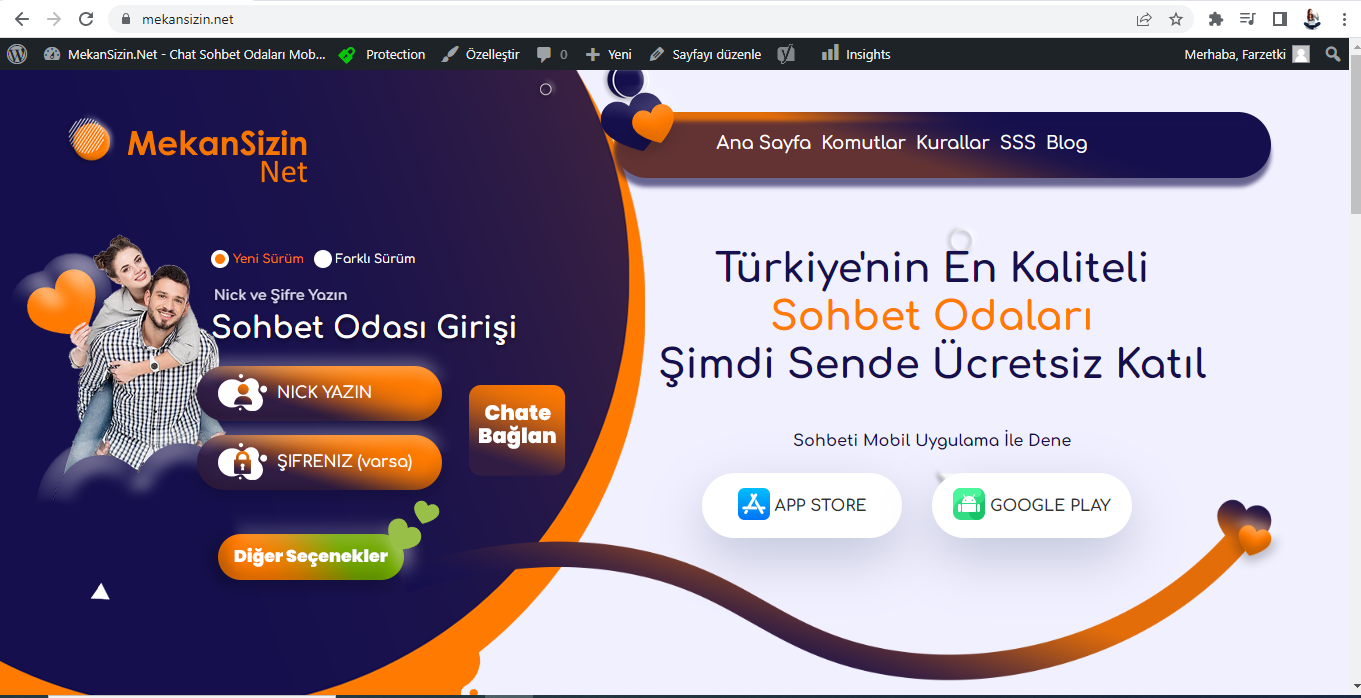Click the Chrome profile avatar
1361x698 pixels.
[1312, 19]
